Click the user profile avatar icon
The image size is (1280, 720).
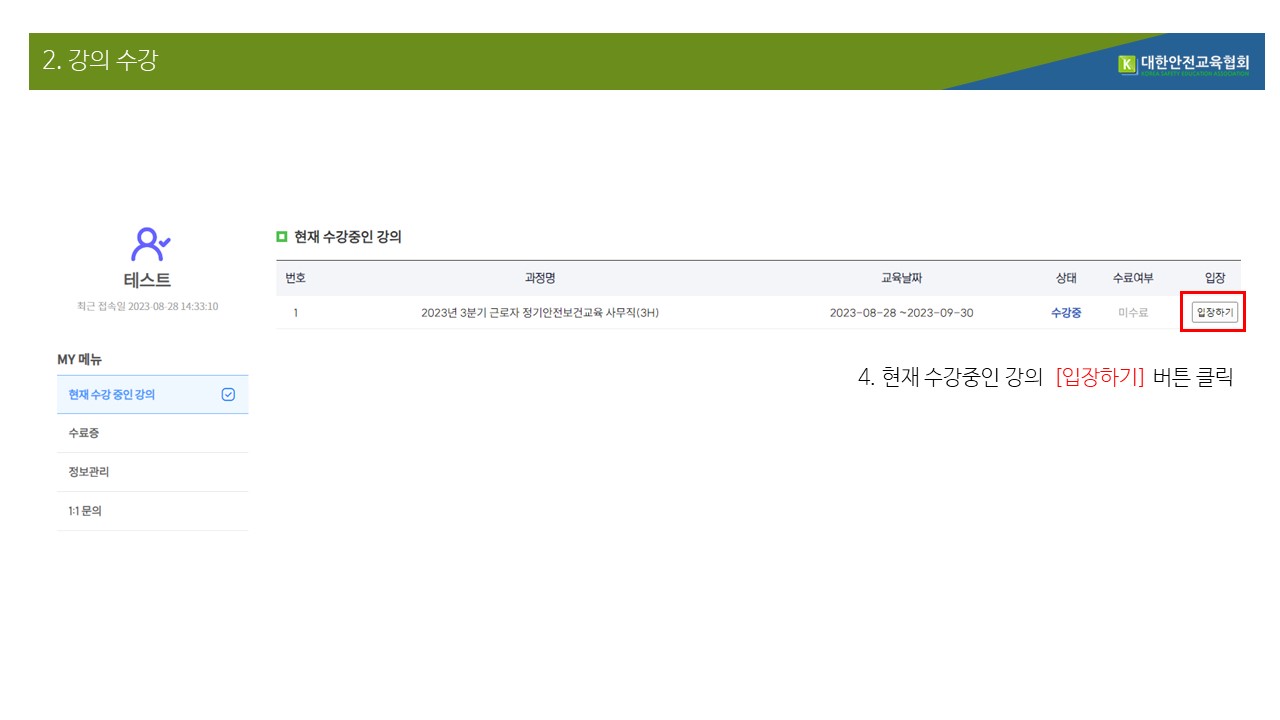(x=151, y=244)
